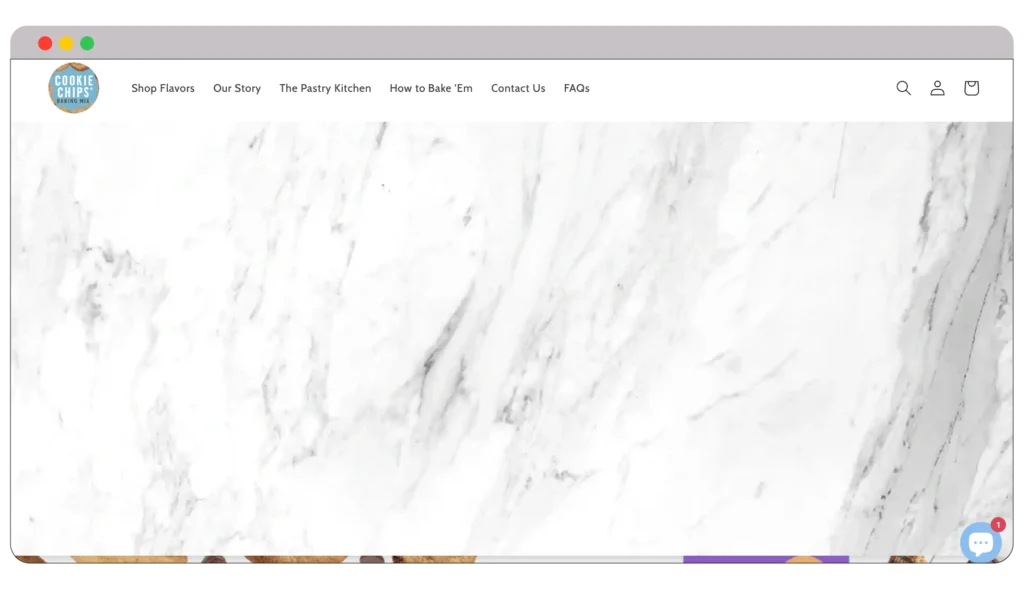1024x599 pixels.
Task: Click the yellow minimize window dot
Action: tap(66, 43)
